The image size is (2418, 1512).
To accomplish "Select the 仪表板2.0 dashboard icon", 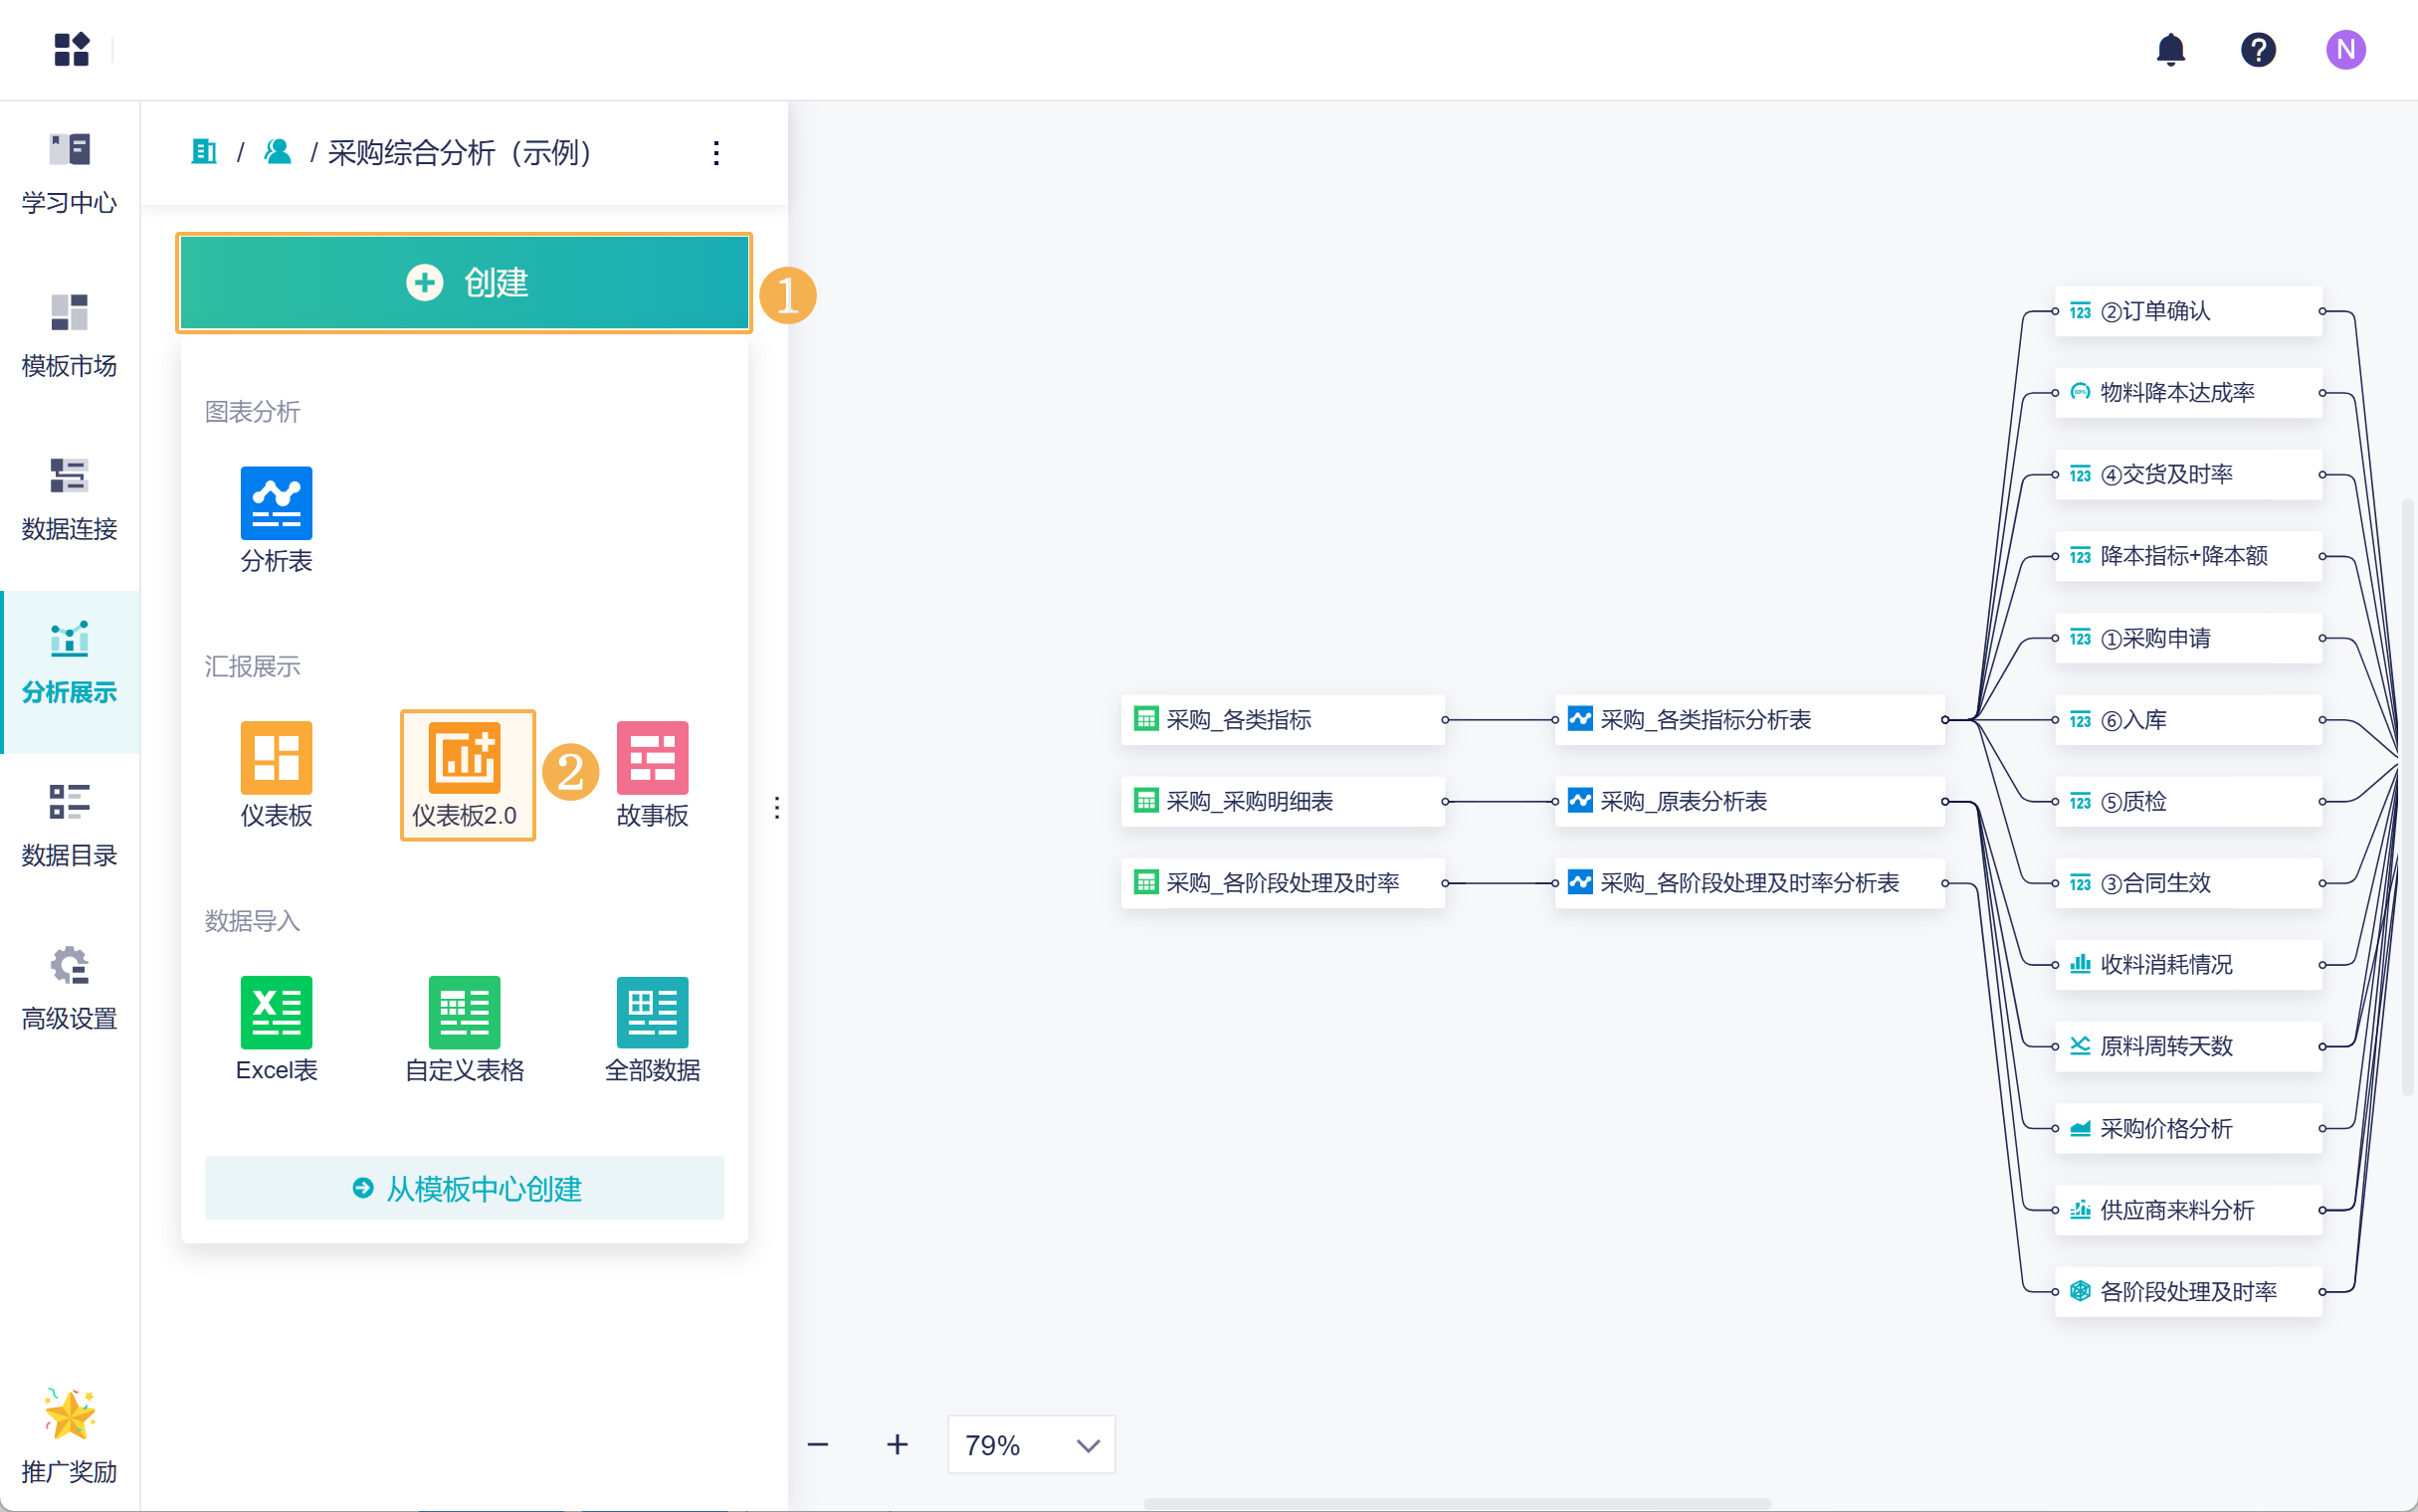I will pyautogui.click(x=465, y=757).
